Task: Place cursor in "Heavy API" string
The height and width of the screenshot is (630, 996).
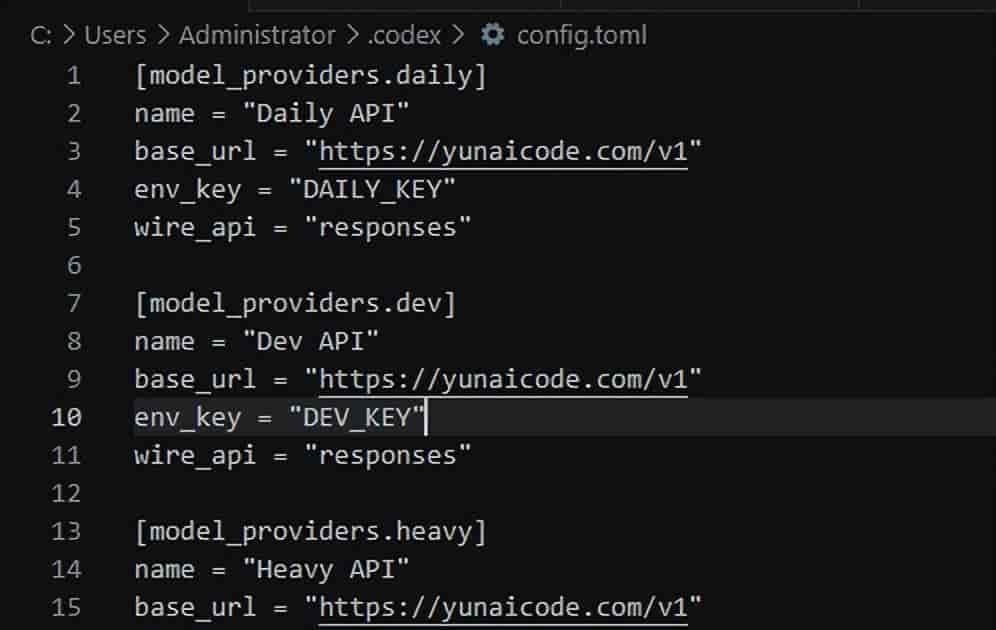Action: coord(326,570)
